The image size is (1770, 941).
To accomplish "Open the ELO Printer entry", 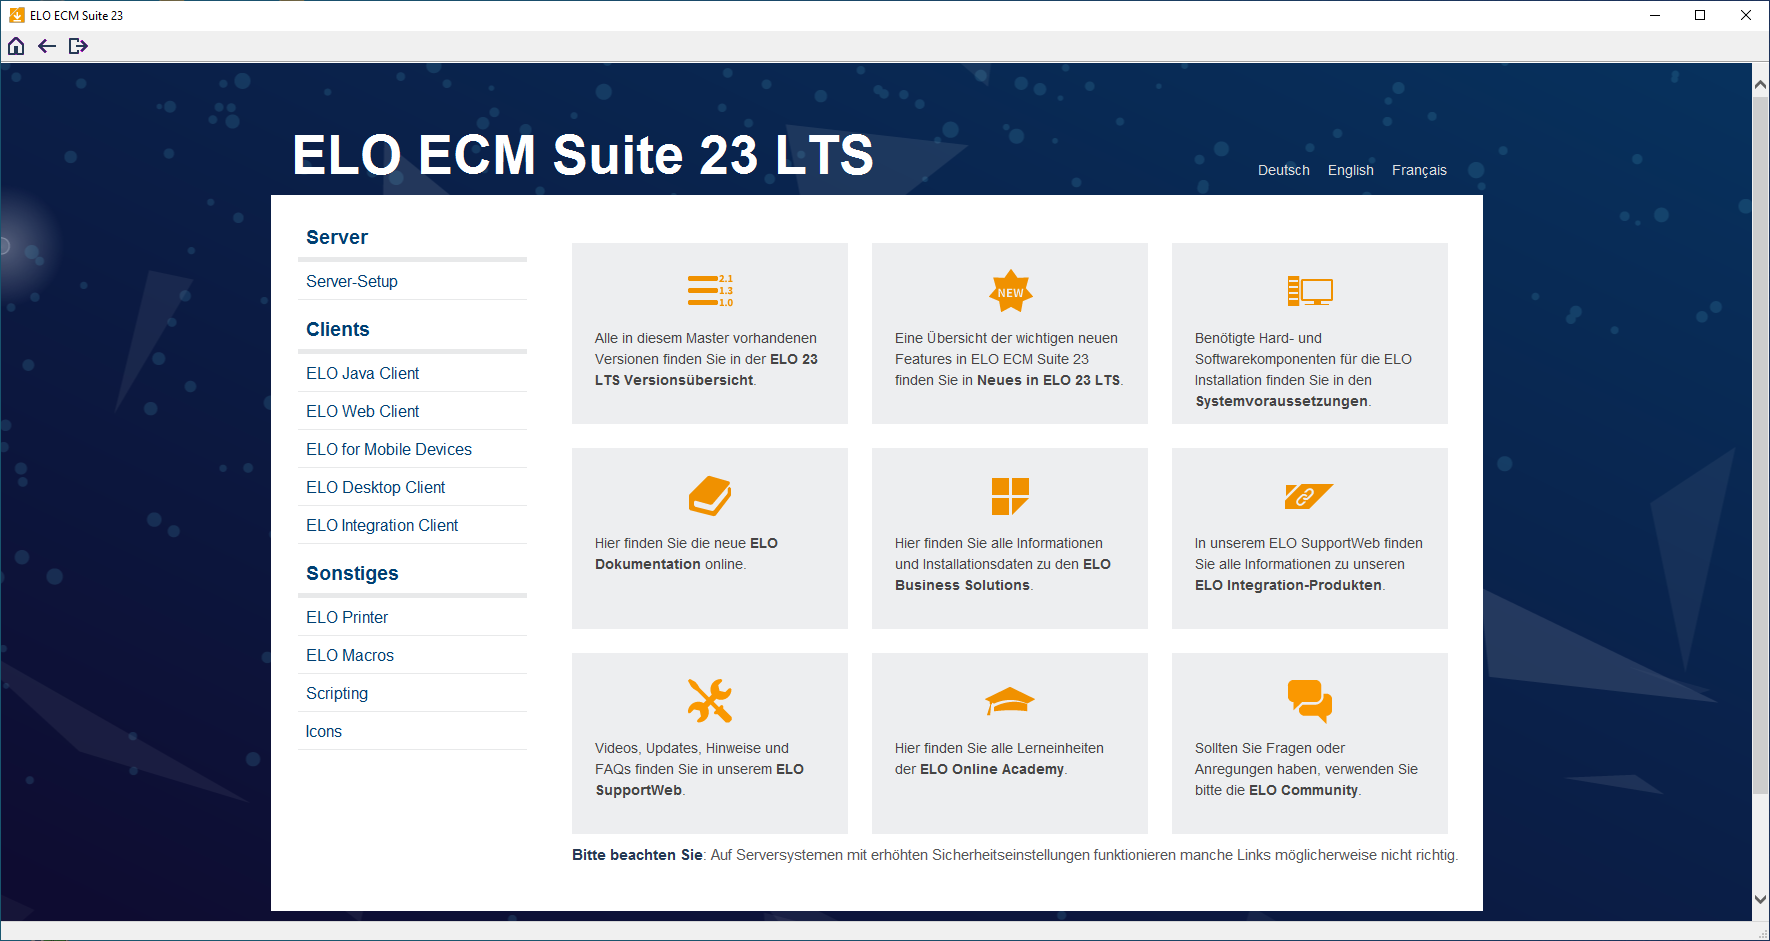I will click(x=412, y=618).
